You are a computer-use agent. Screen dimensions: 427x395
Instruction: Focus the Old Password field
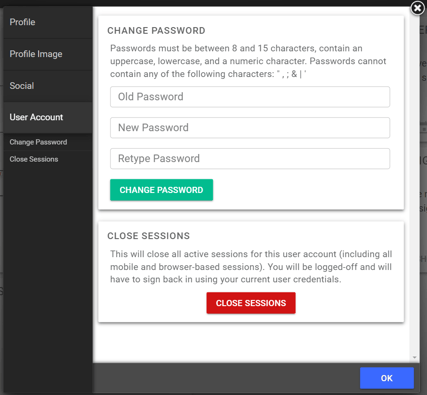[x=250, y=97]
